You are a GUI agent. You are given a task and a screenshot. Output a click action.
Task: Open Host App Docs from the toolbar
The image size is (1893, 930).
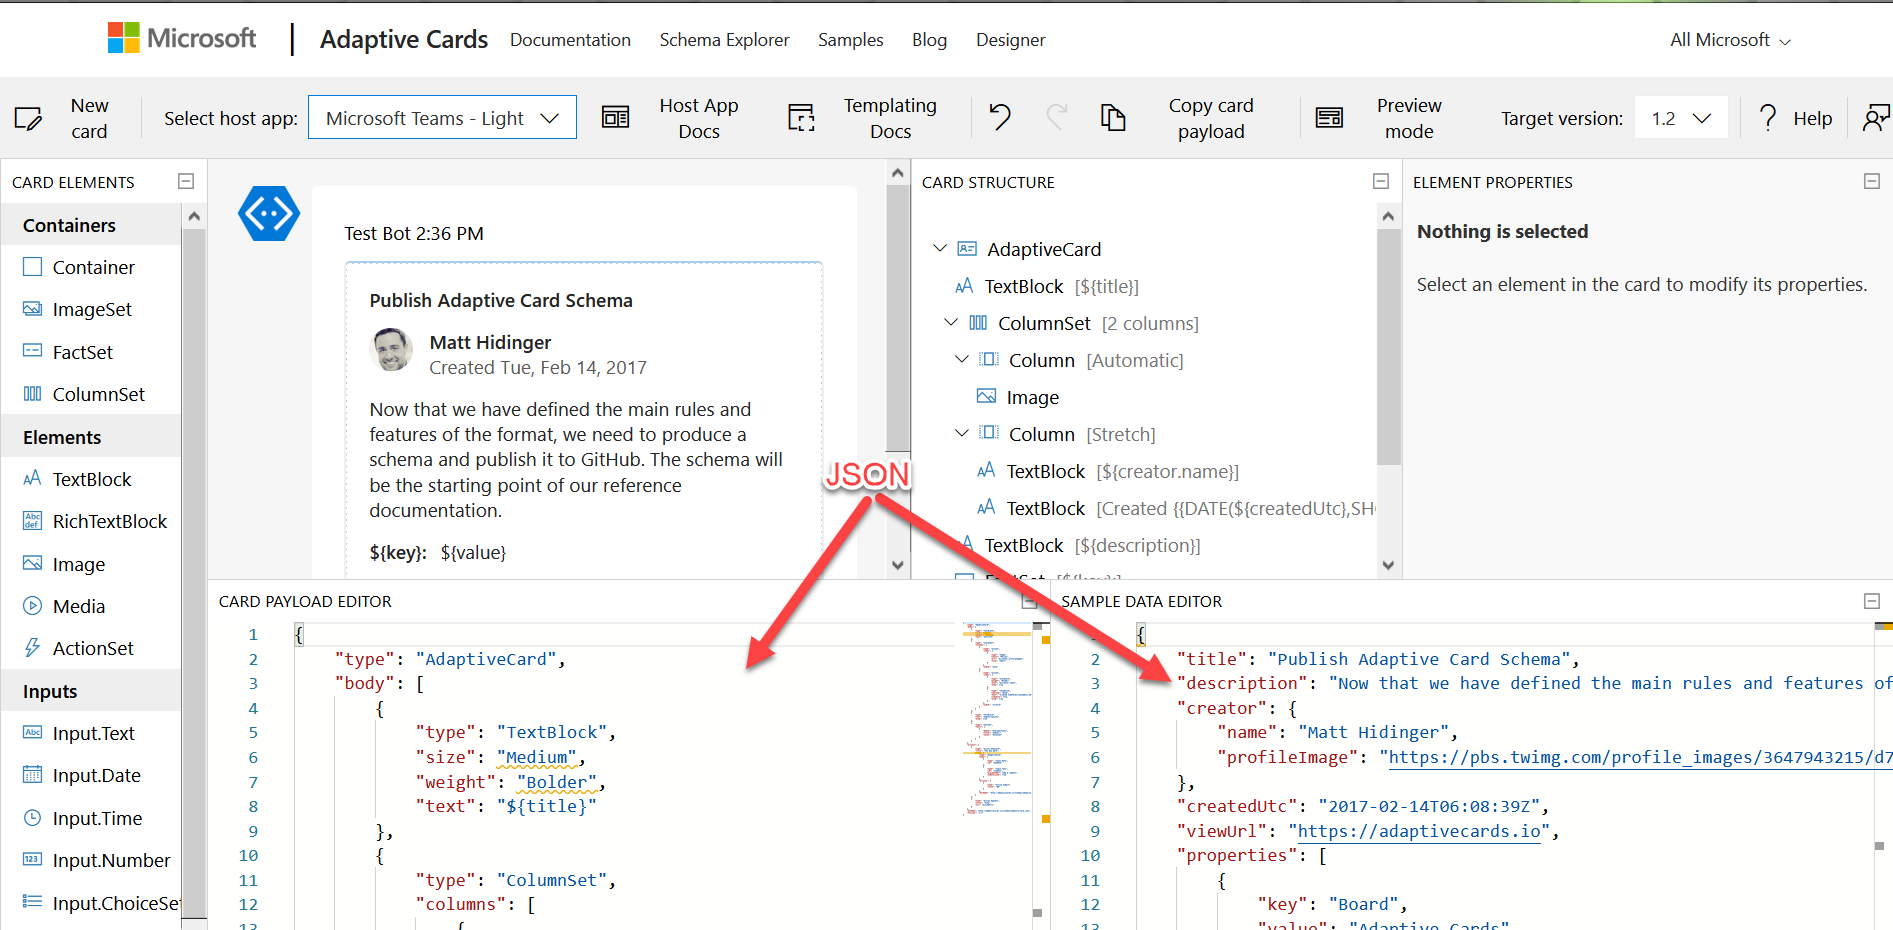click(699, 117)
